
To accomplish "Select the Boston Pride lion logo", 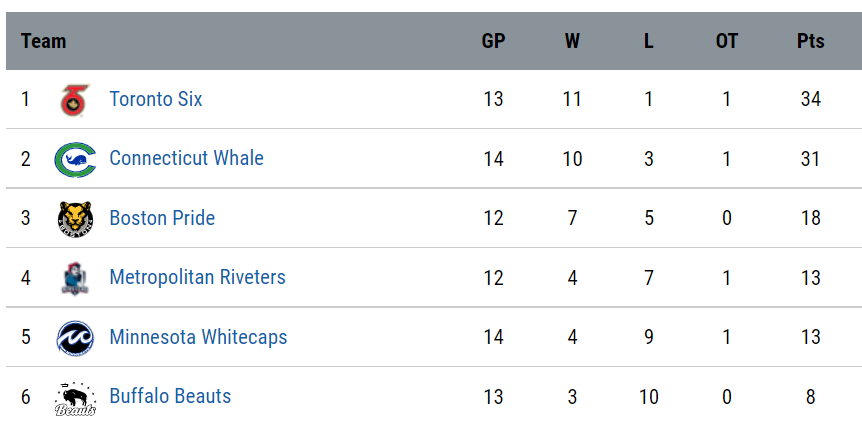I will tap(75, 219).
